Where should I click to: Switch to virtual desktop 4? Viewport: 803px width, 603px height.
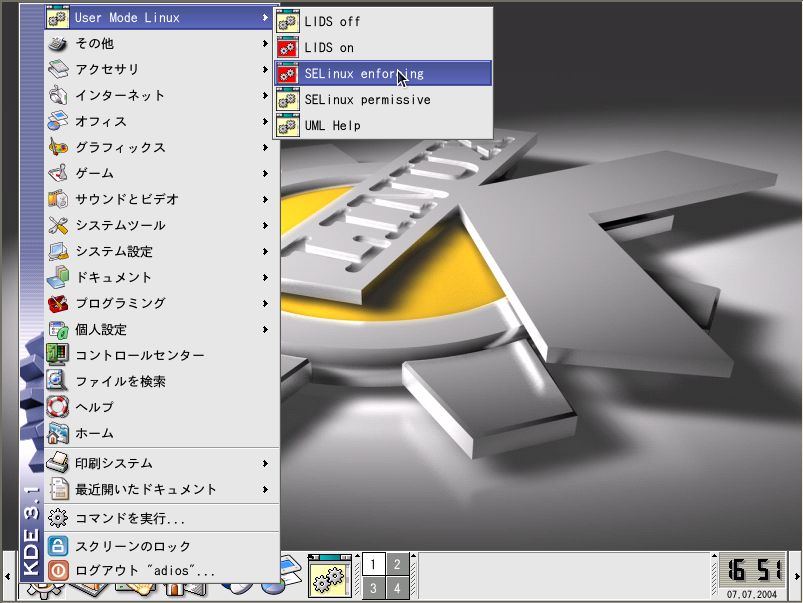397,587
